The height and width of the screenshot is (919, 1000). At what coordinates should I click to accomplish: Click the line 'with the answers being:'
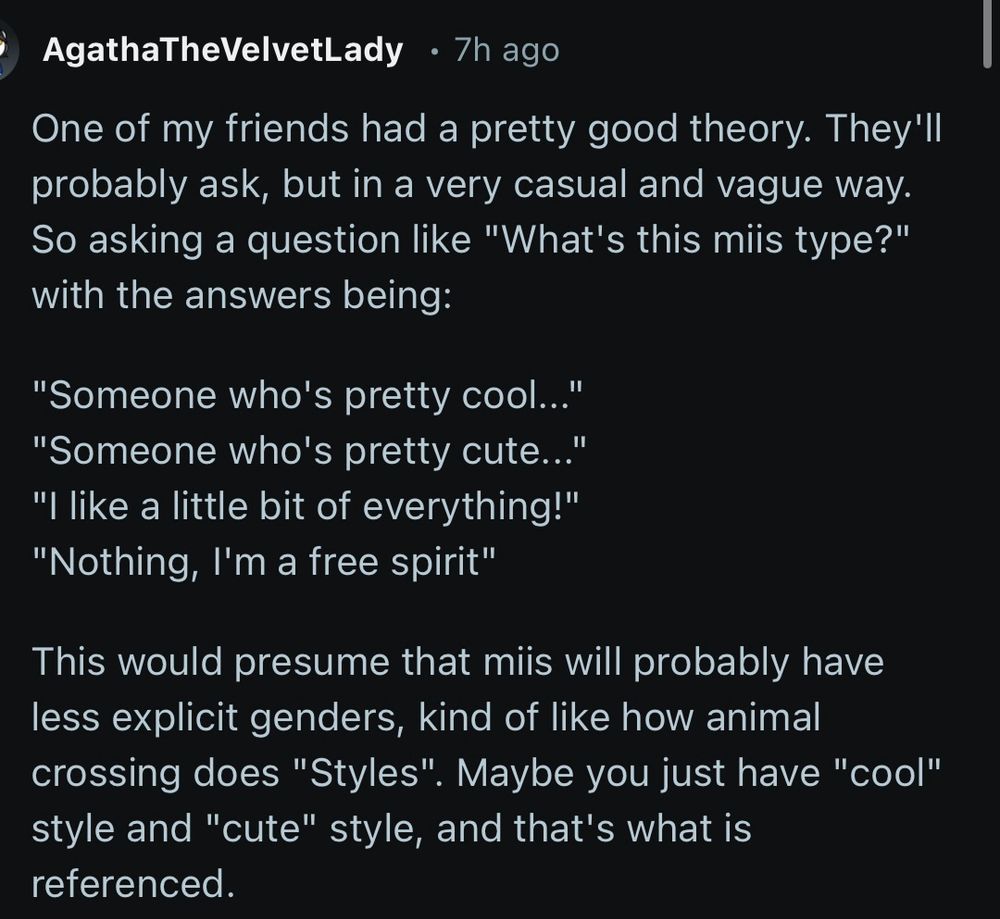coord(242,296)
